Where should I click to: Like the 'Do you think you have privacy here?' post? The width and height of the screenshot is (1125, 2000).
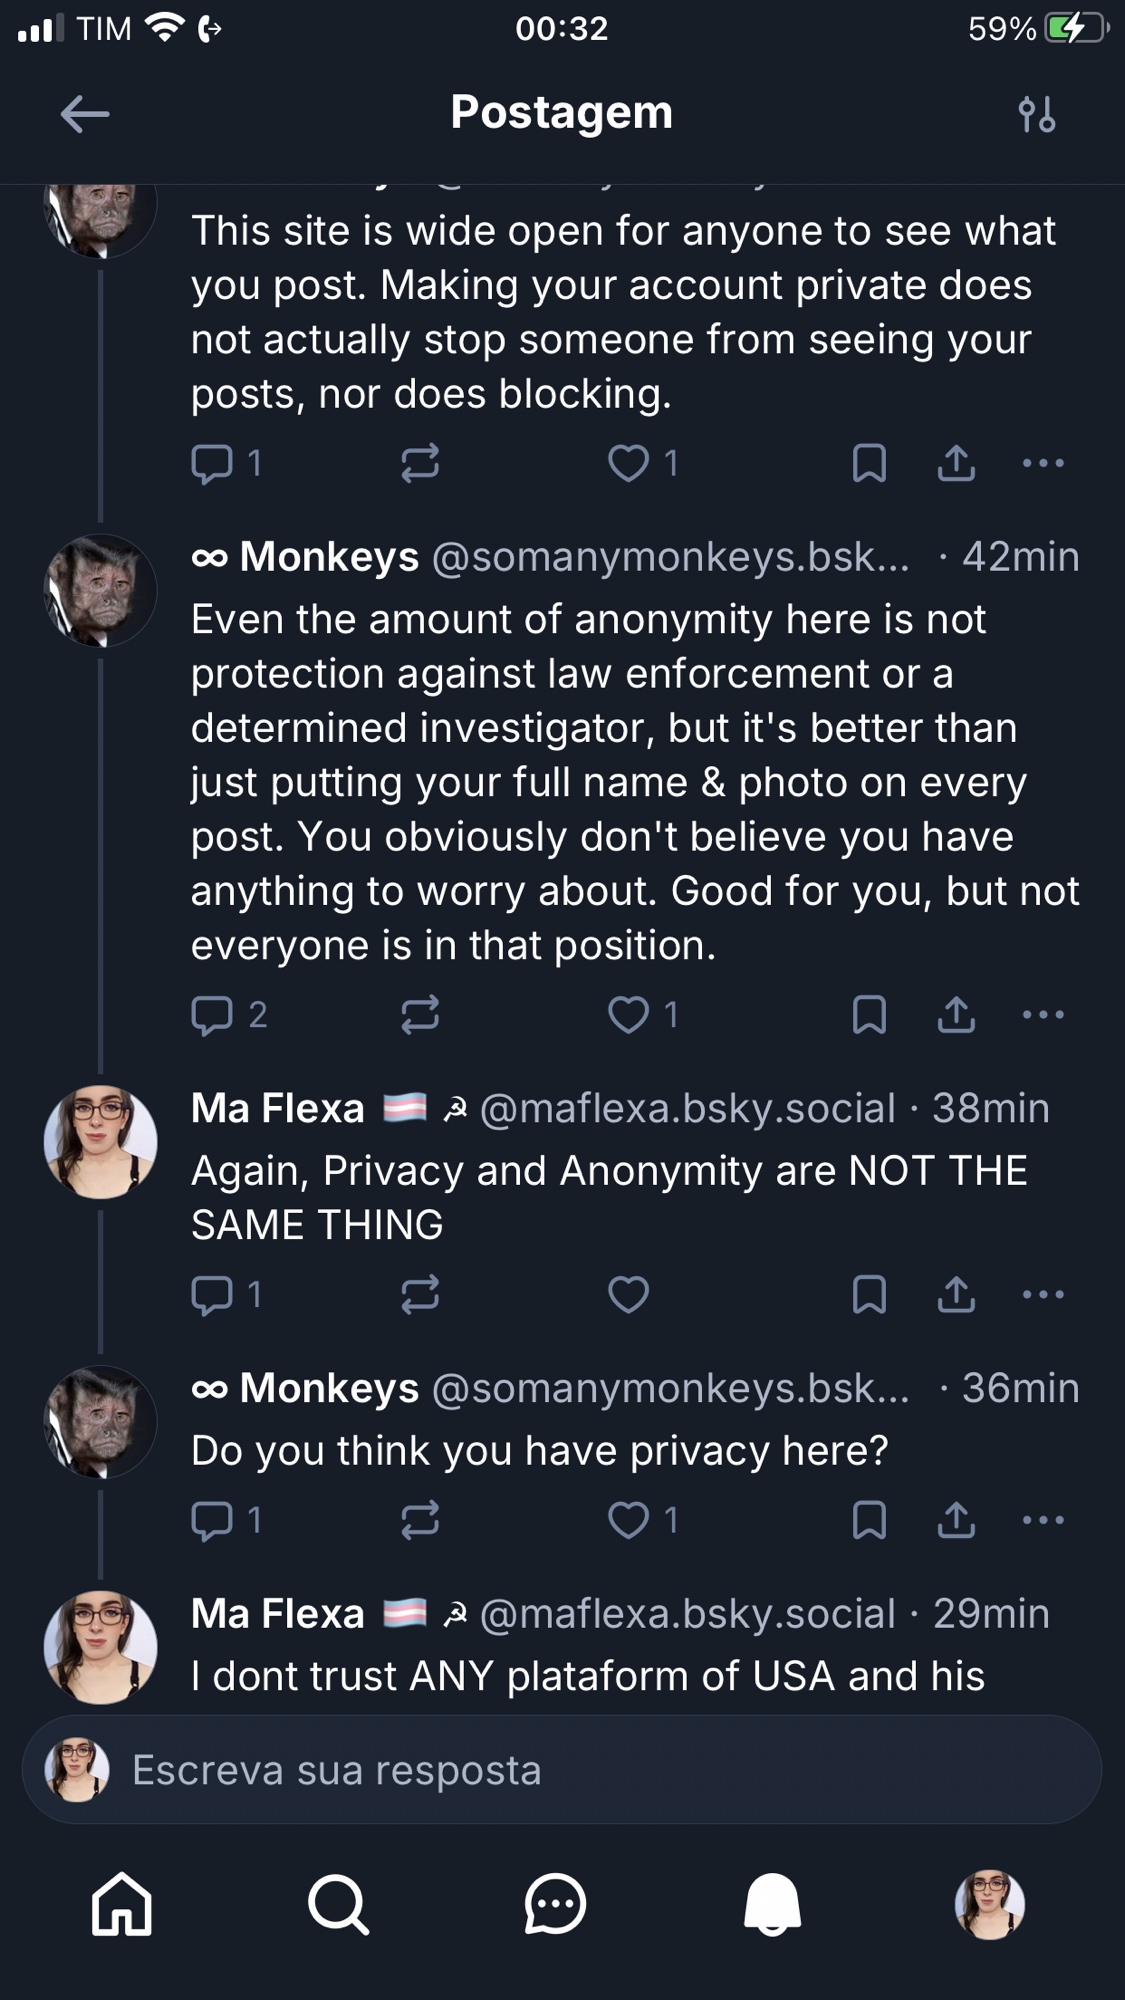click(x=629, y=1520)
